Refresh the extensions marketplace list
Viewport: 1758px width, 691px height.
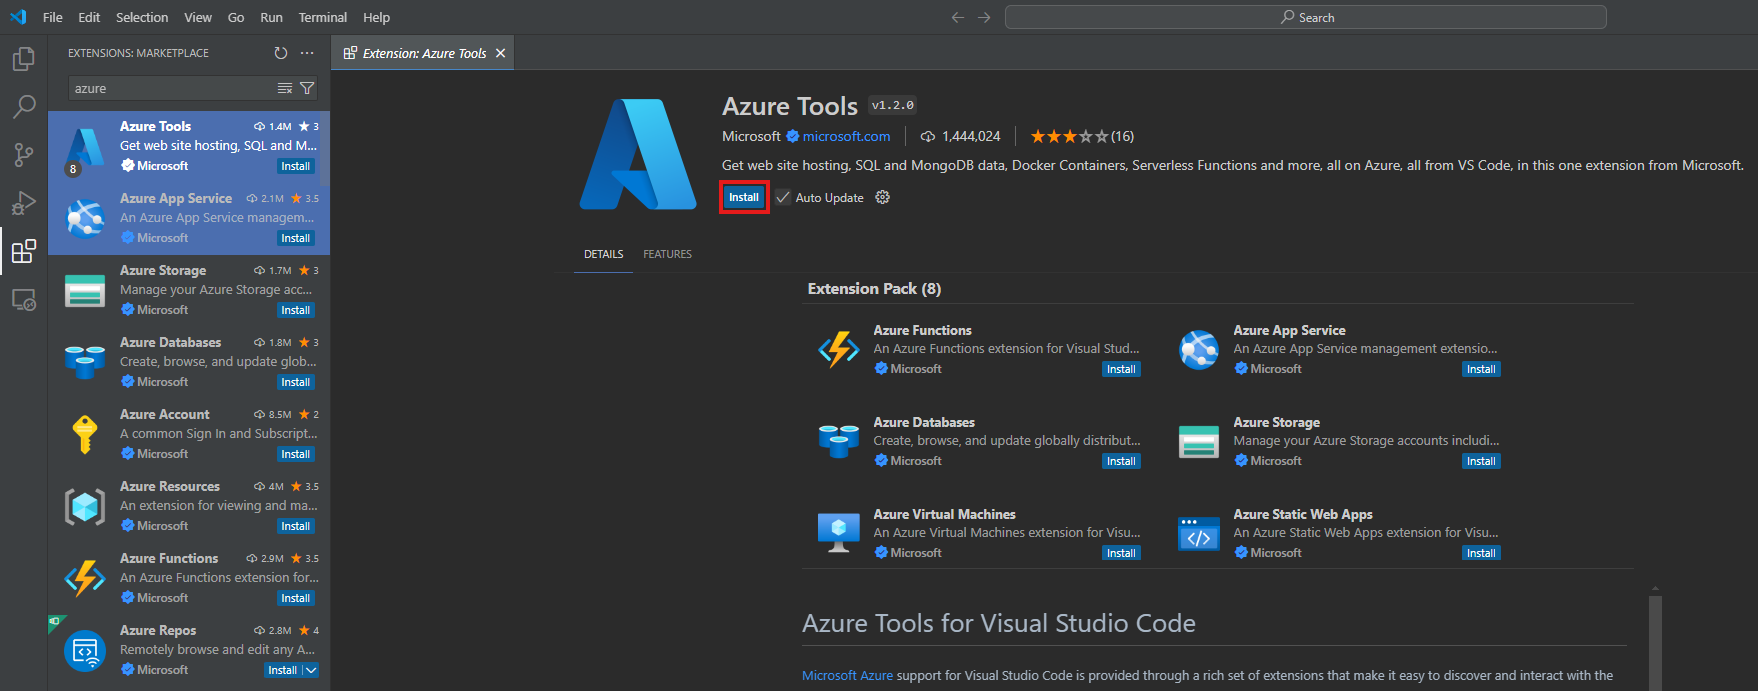point(281,53)
